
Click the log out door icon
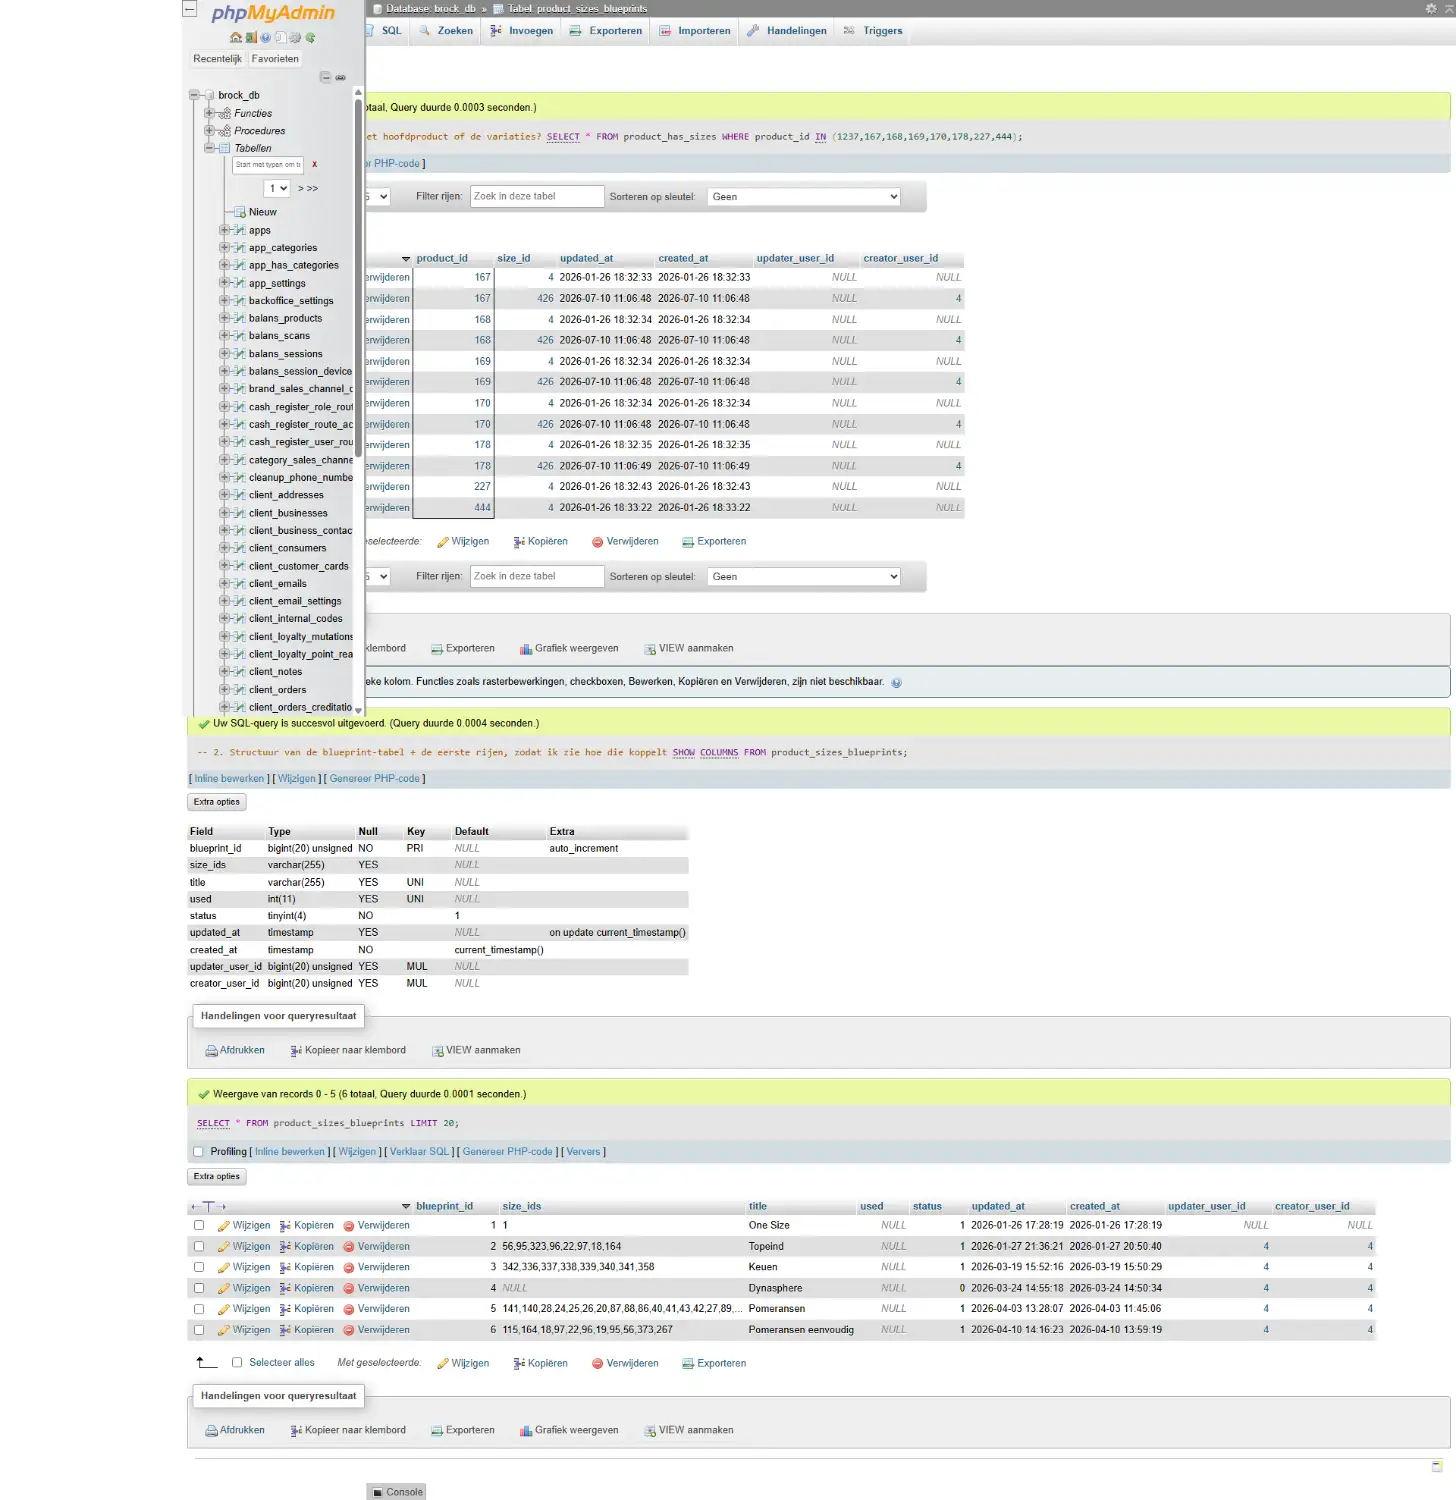click(x=251, y=38)
